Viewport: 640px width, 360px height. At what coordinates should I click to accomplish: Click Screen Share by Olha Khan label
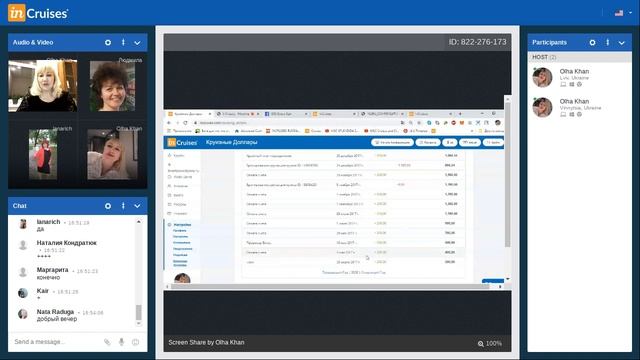pyautogui.click(x=206, y=342)
